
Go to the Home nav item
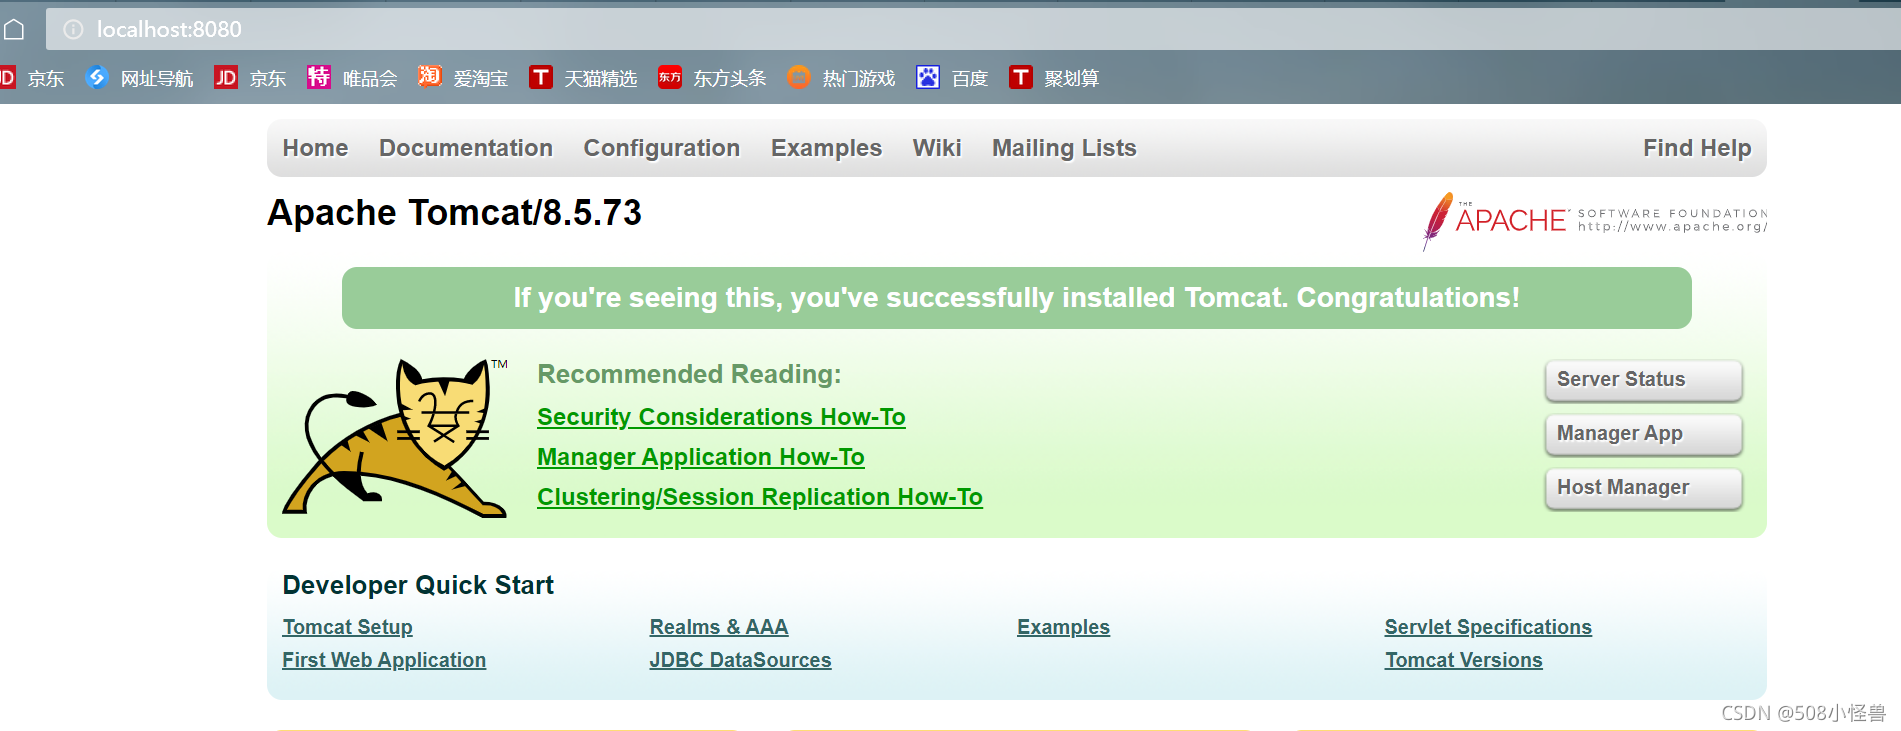click(315, 148)
